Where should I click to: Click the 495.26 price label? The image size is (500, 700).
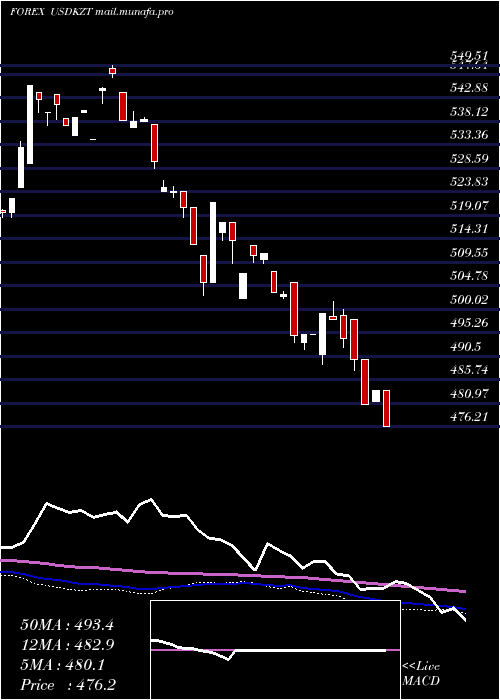click(468, 323)
